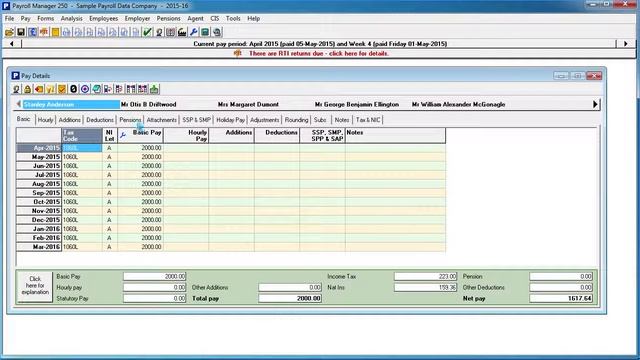Show next employees with the right arrow
This screenshot has height=360, width=640.
click(595, 104)
